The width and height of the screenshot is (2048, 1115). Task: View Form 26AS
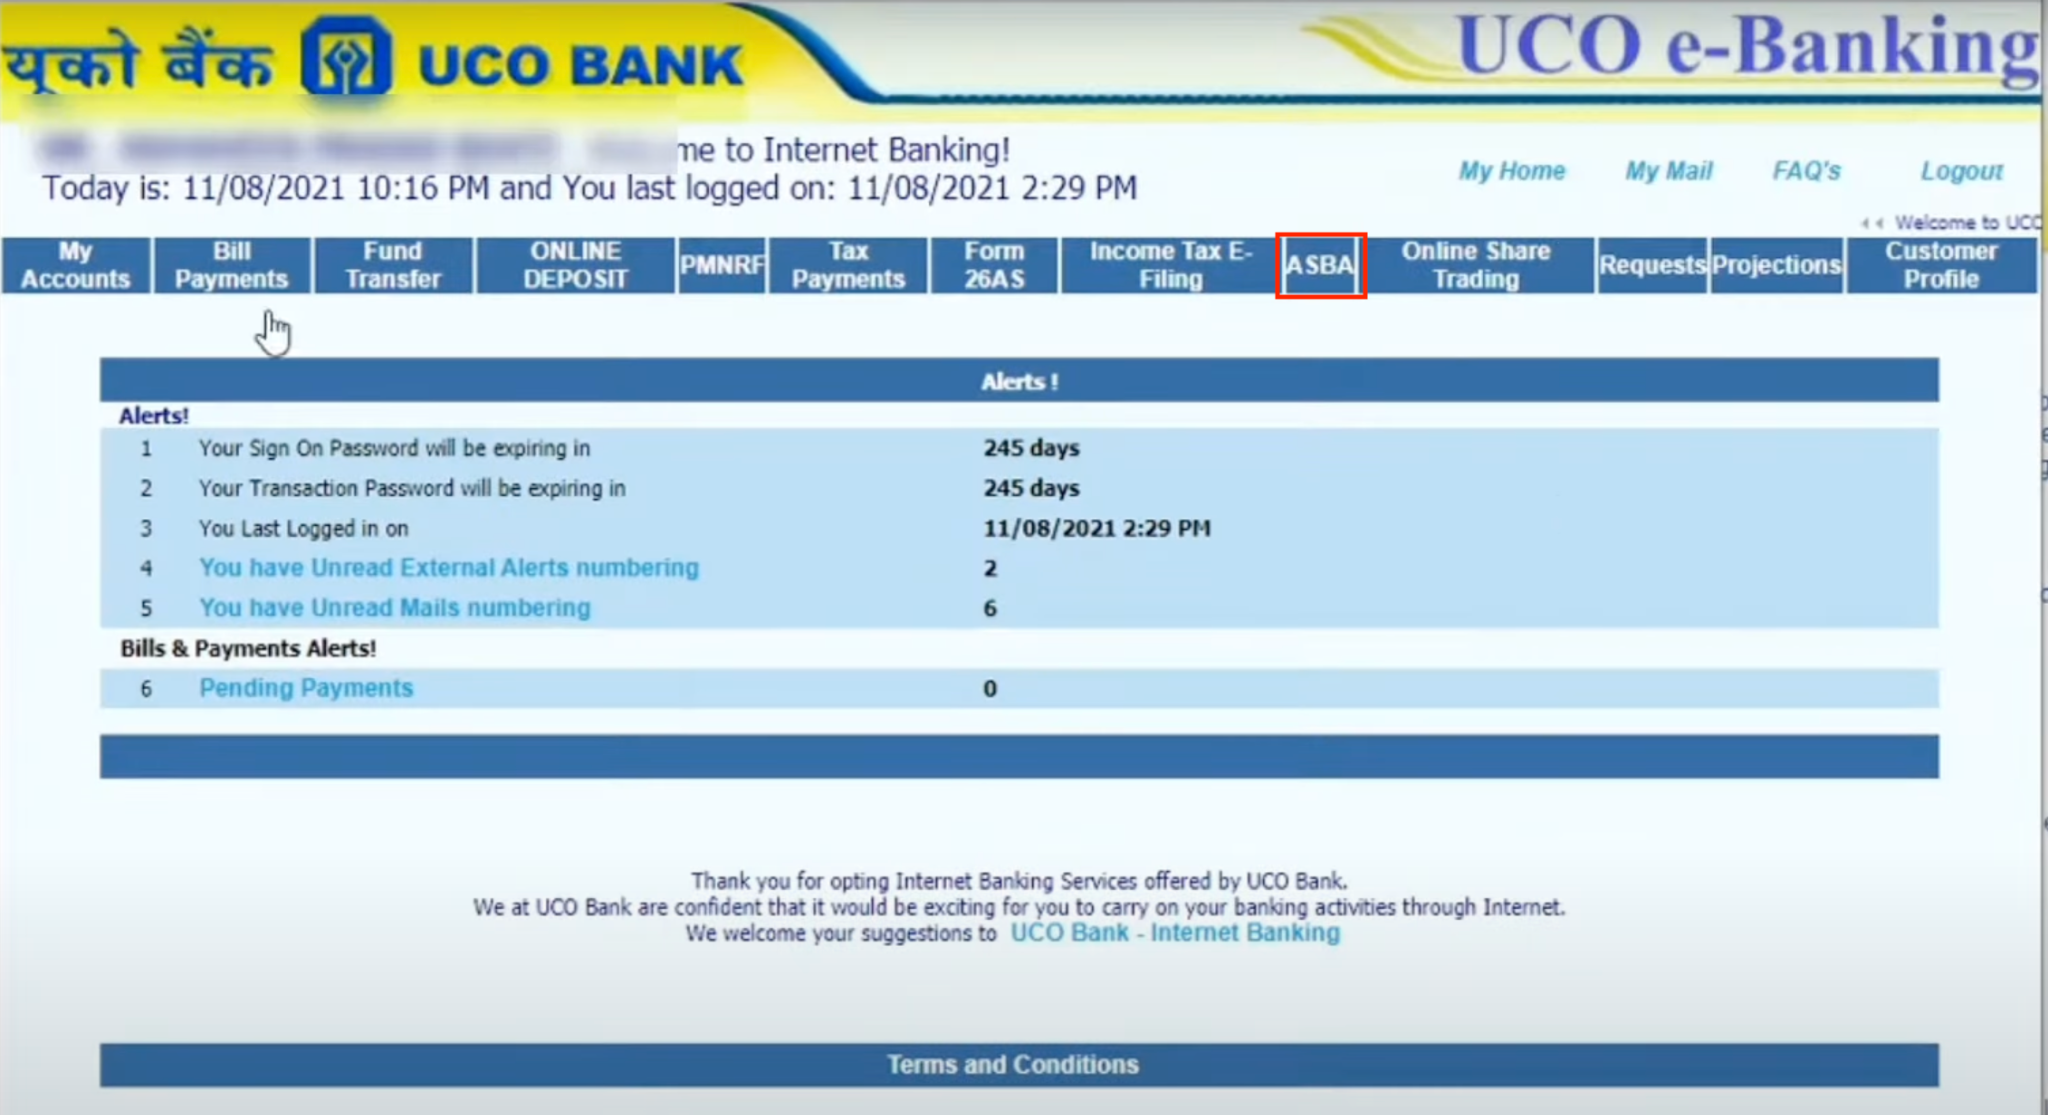(x=996, y=265)
